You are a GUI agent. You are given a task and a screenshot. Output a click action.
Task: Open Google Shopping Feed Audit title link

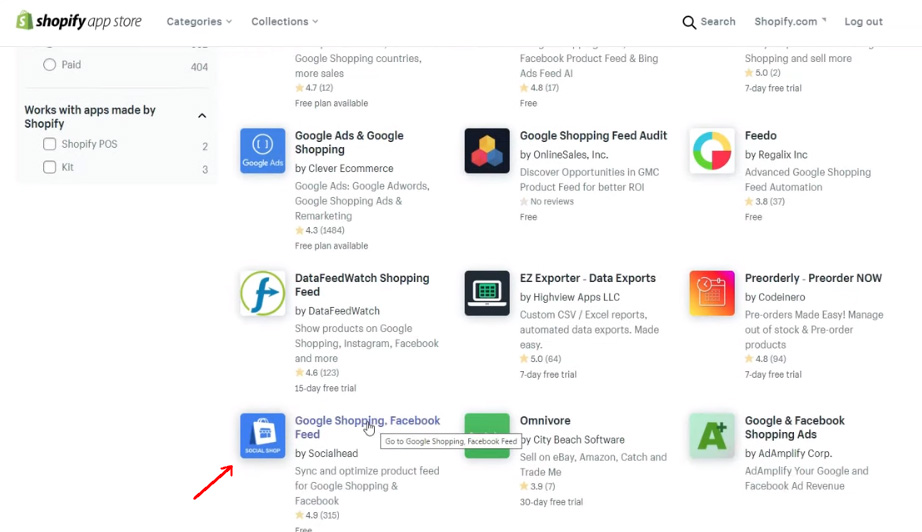tap(593, 136)
